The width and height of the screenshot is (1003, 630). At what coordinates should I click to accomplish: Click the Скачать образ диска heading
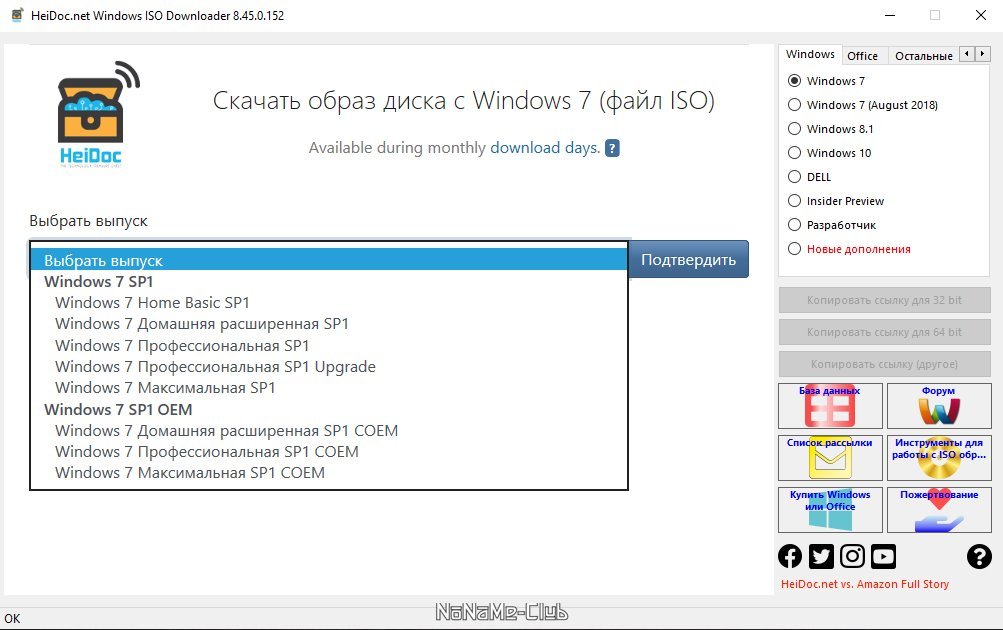pyautogui.click(x=464, y=100)
